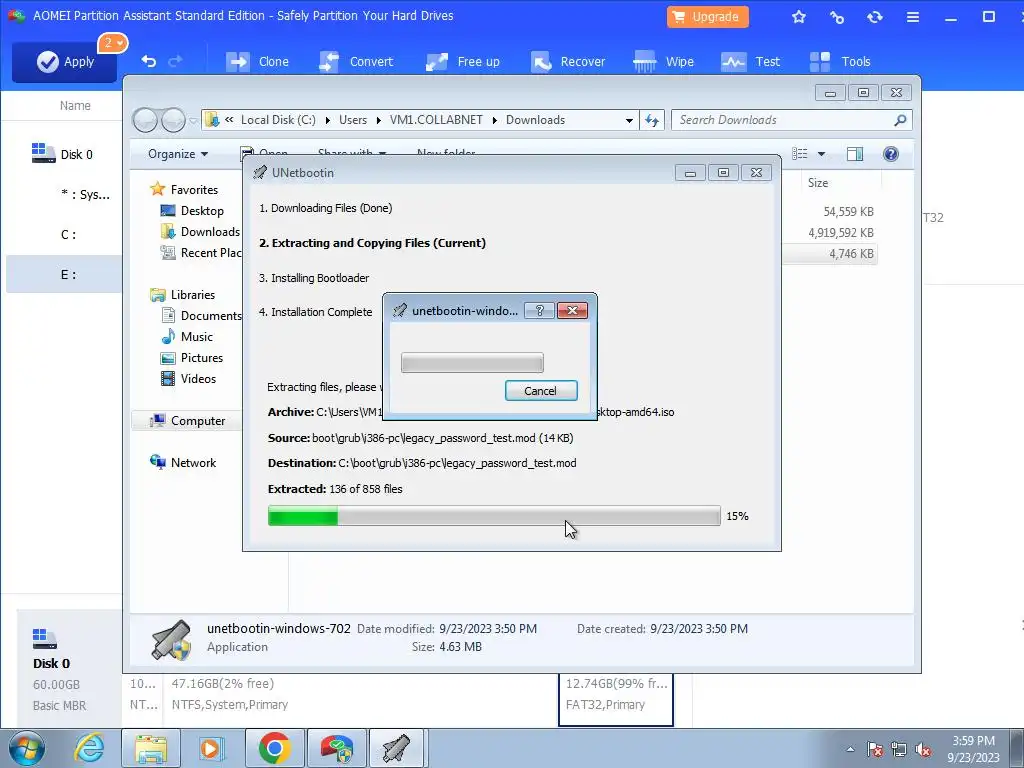This screenshot has width=1024, height=768.
Task: Click the AOMEI Apply button
Action: click(x=64, y=62)
